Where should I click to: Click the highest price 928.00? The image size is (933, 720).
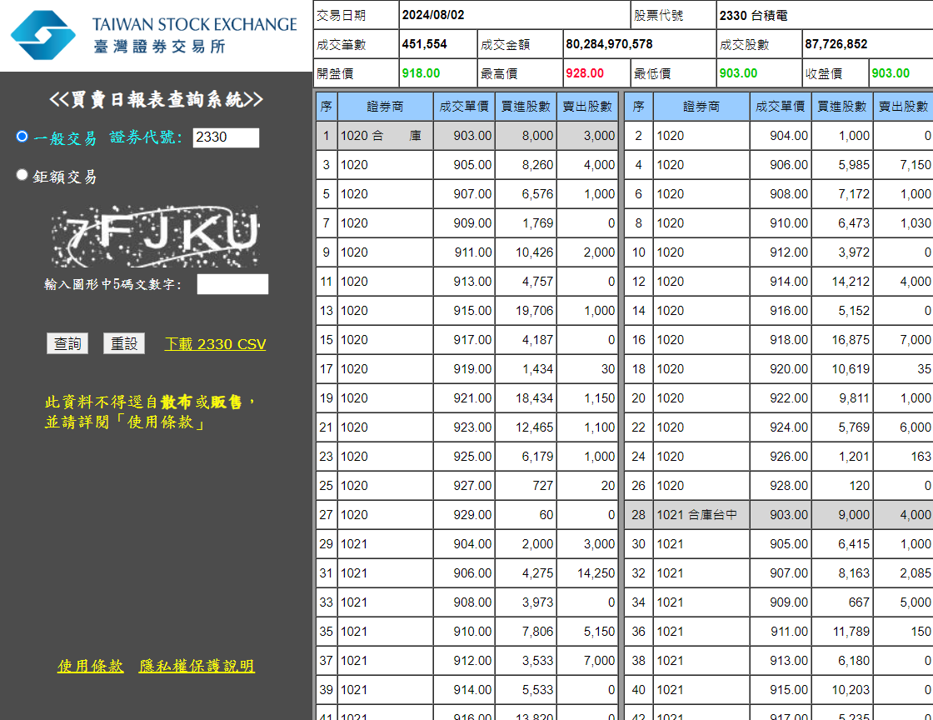coord(585,73)
